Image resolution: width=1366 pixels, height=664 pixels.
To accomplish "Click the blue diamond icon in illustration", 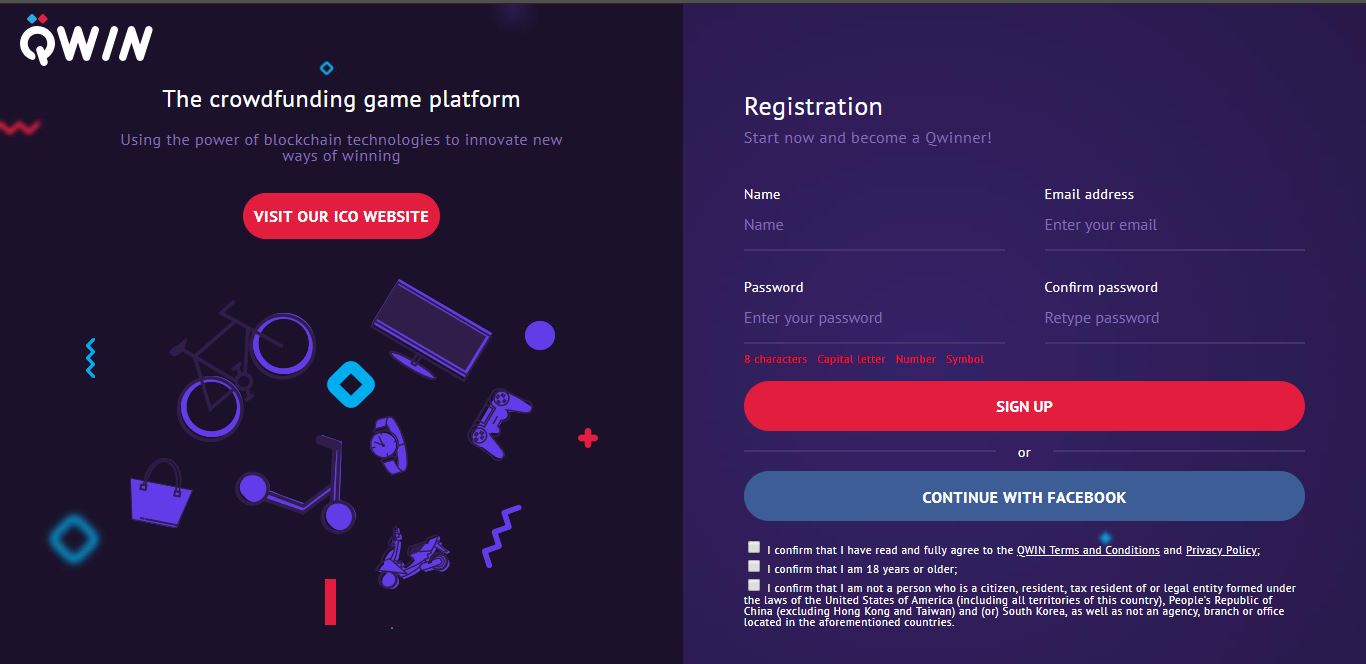I will (351, 385).
